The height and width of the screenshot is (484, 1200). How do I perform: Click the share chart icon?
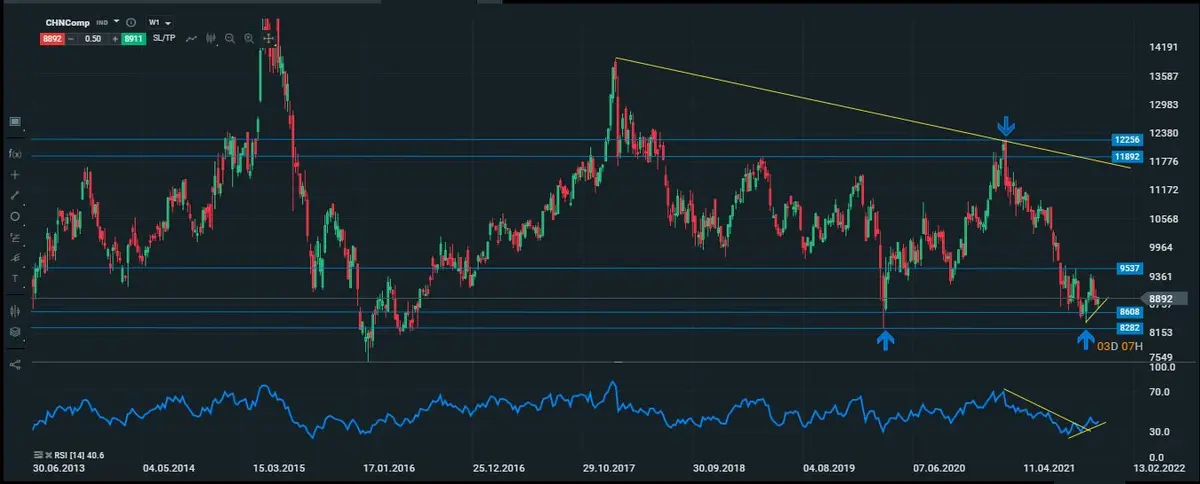pyautogui.click(x=15, y=364)
